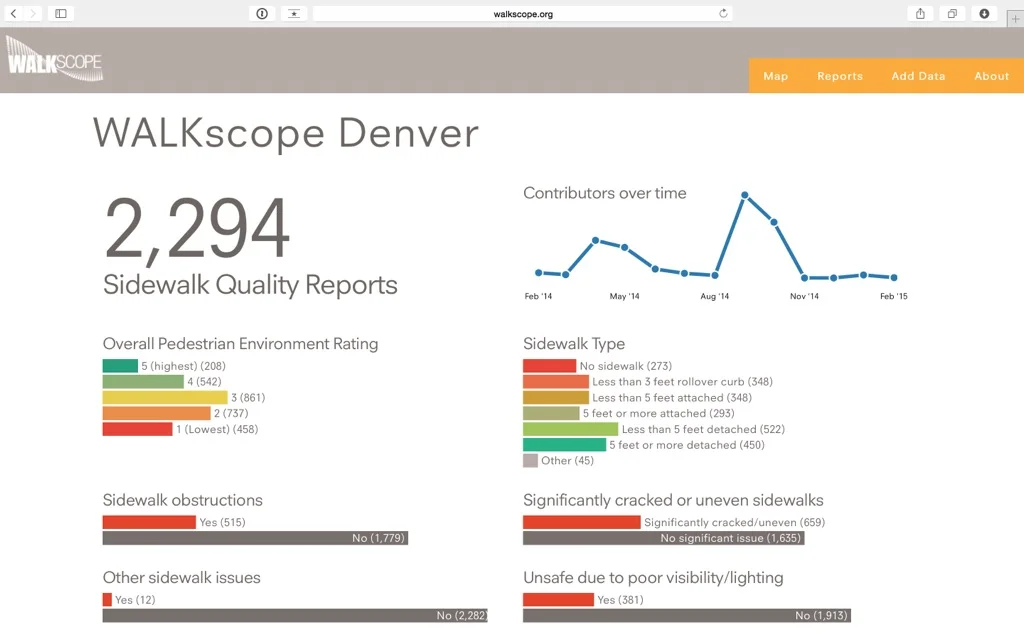Viewport: 1024px width, 640px height.
Task: Toggle the Safari sidebar icon
Action: click(x=61, y=13)
